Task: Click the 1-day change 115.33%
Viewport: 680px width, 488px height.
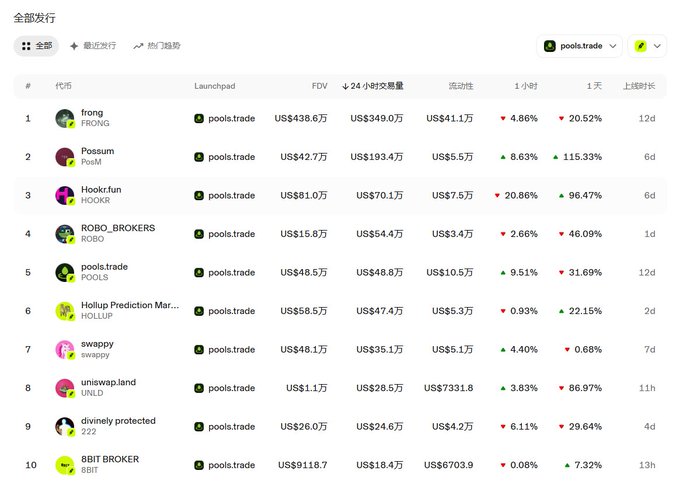Action: (582, 157)
